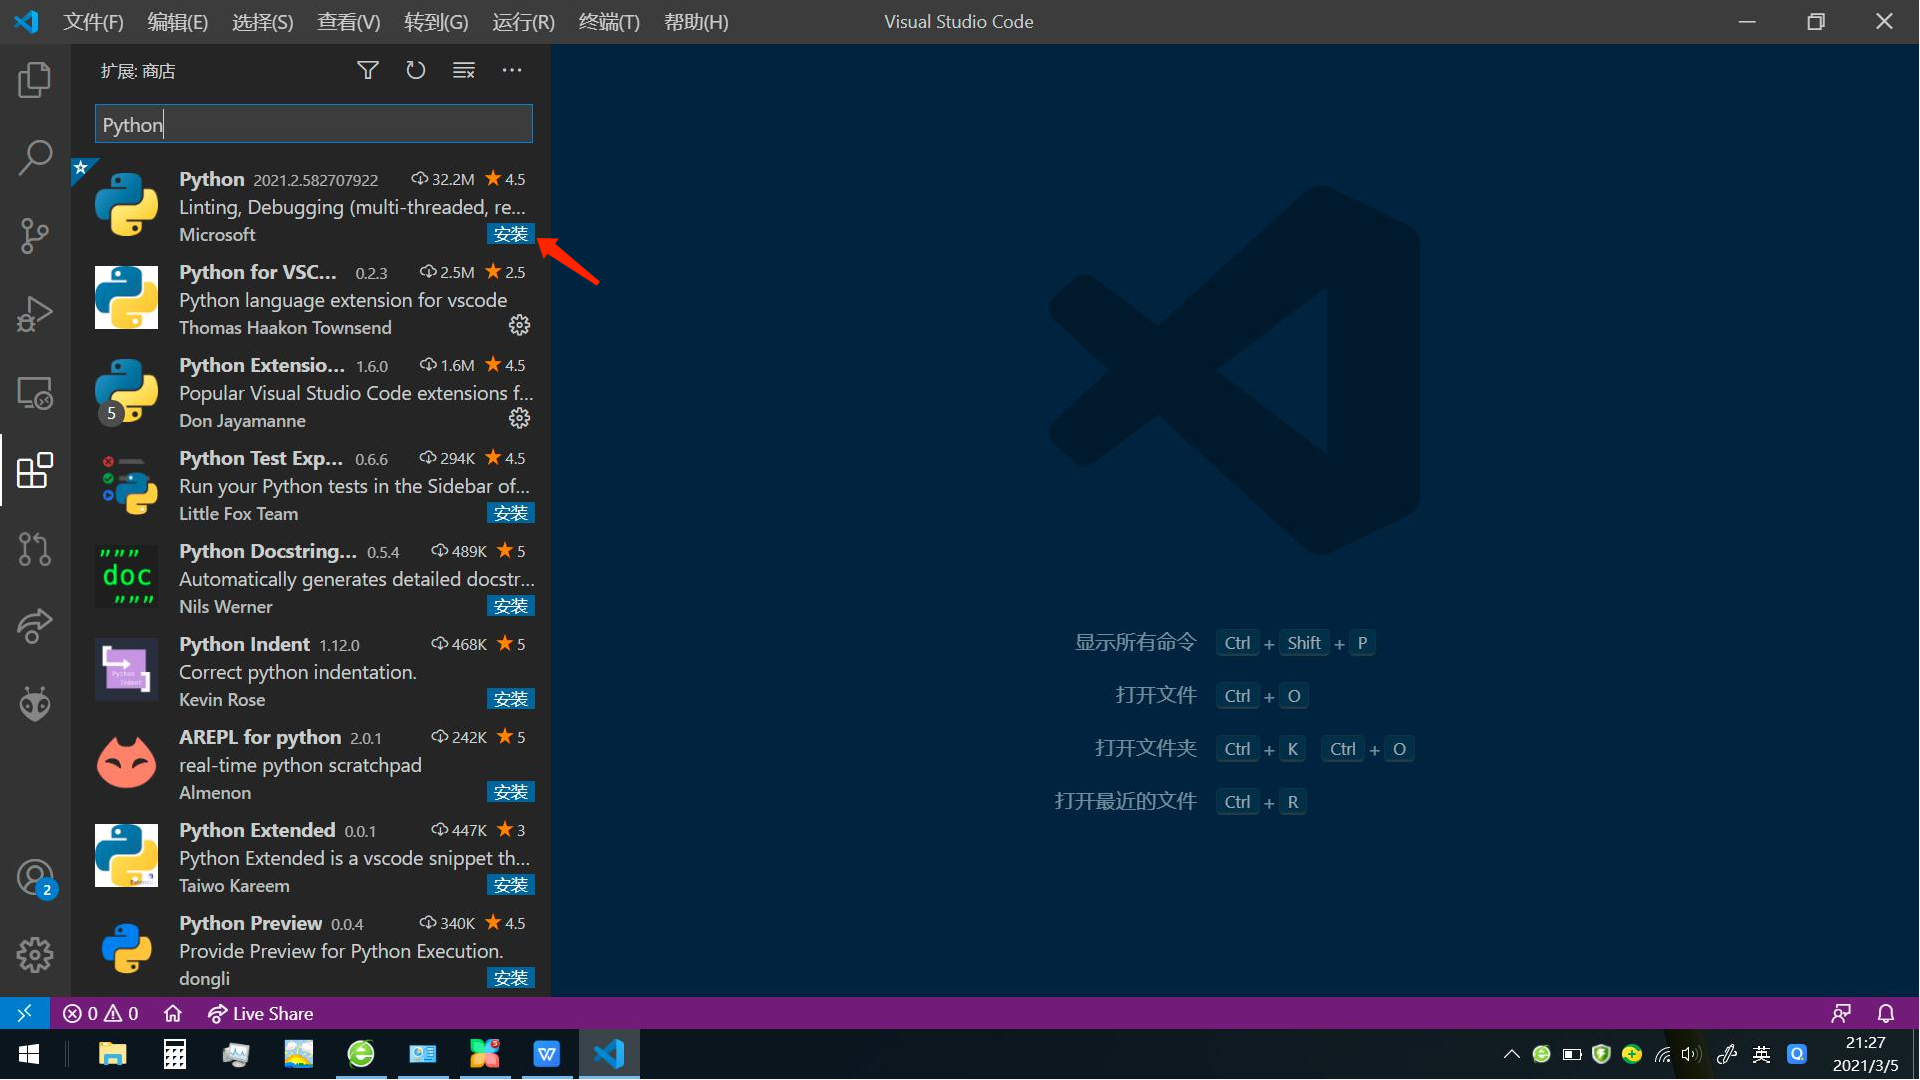The image size is (1920, 1080).
Task: Clear extensions search results icon
Action: [464, 70]
